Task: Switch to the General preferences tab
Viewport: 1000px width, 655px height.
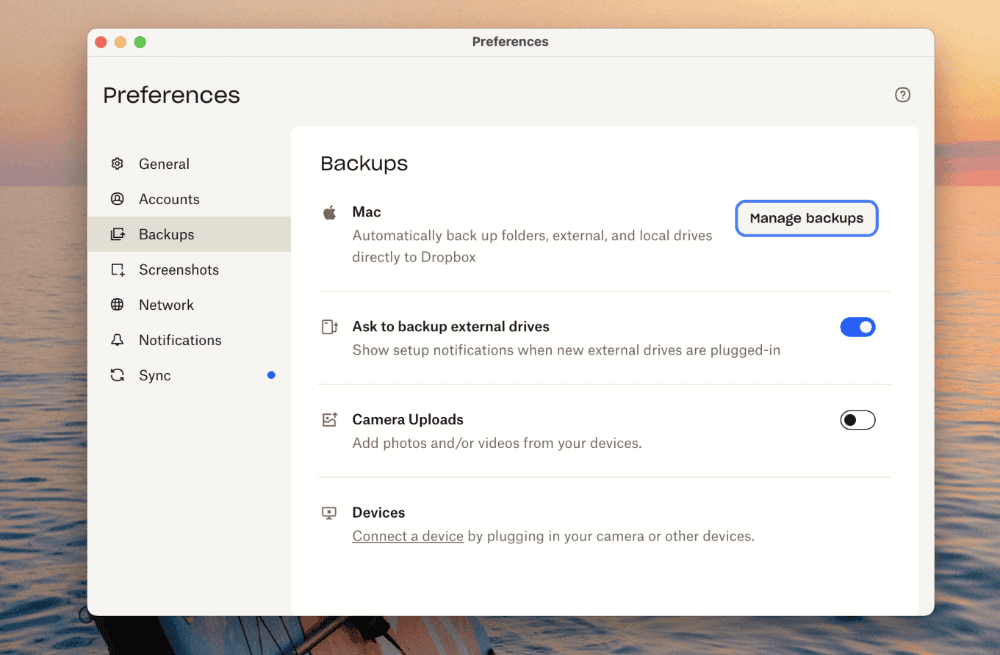Action: (164, 164)
